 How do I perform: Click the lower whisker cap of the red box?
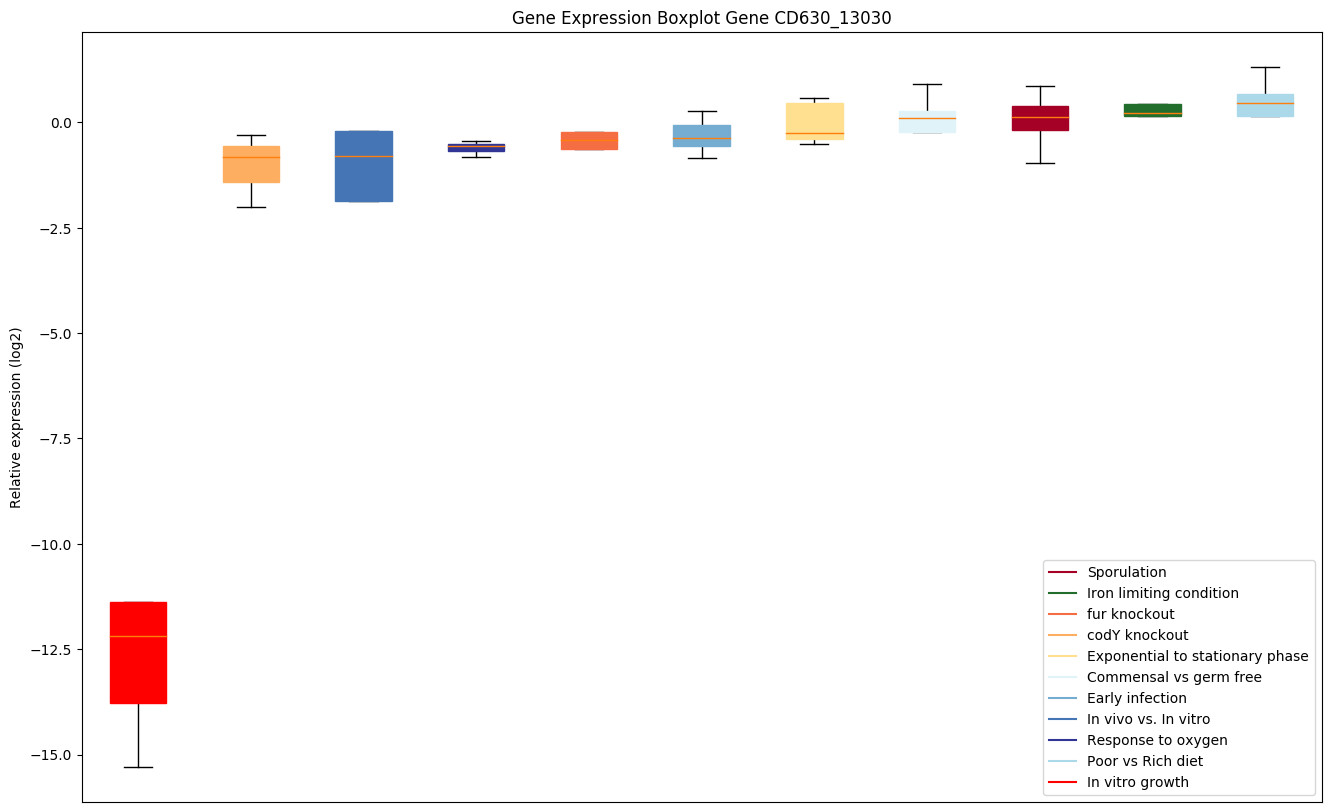[x=138, y=767]
